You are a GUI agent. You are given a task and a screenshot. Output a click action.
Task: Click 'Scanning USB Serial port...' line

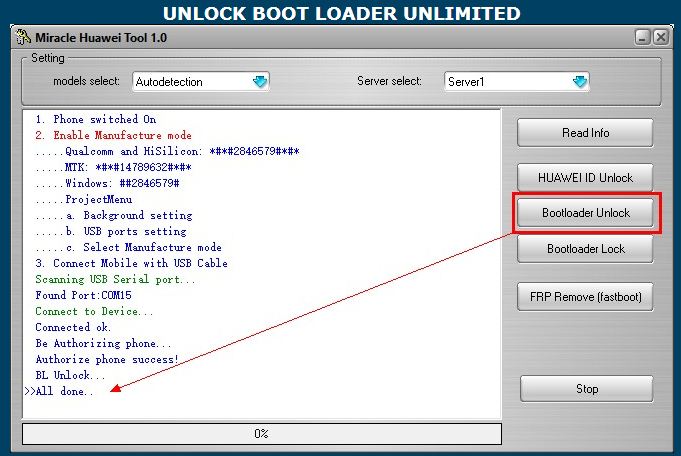(115, 279)
